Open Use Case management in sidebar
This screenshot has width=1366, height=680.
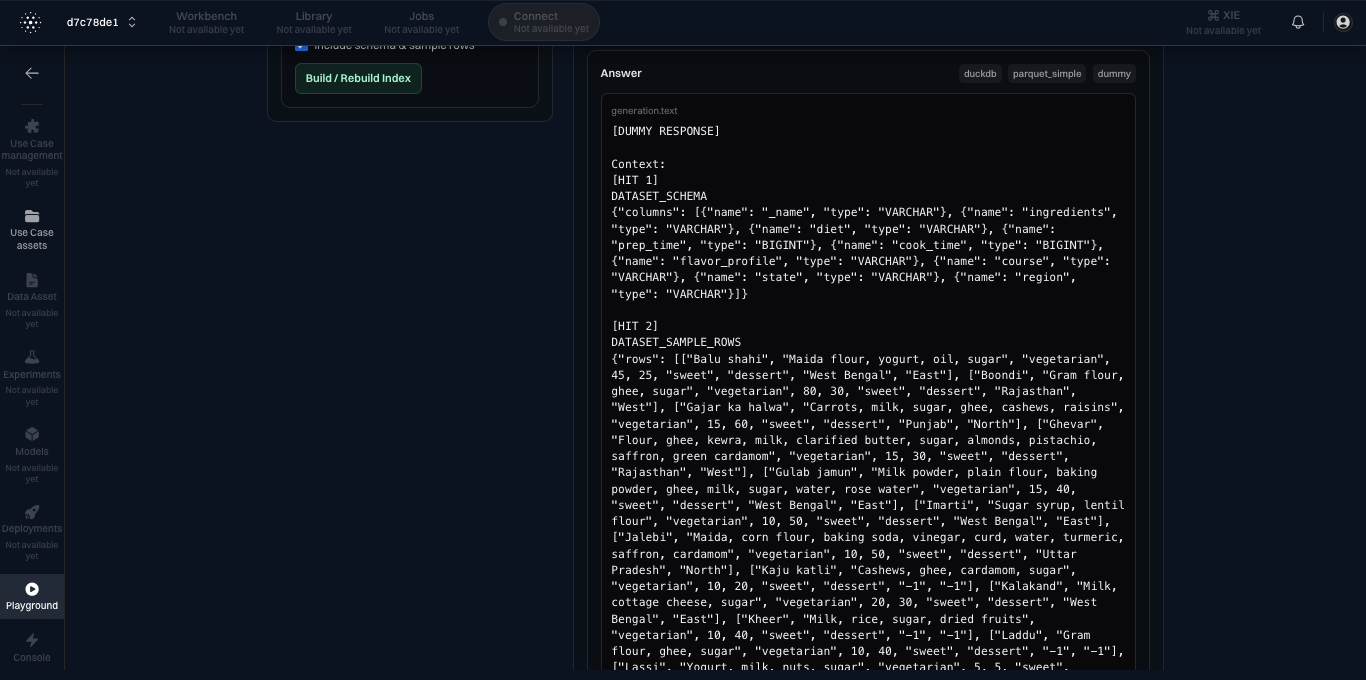32,153
